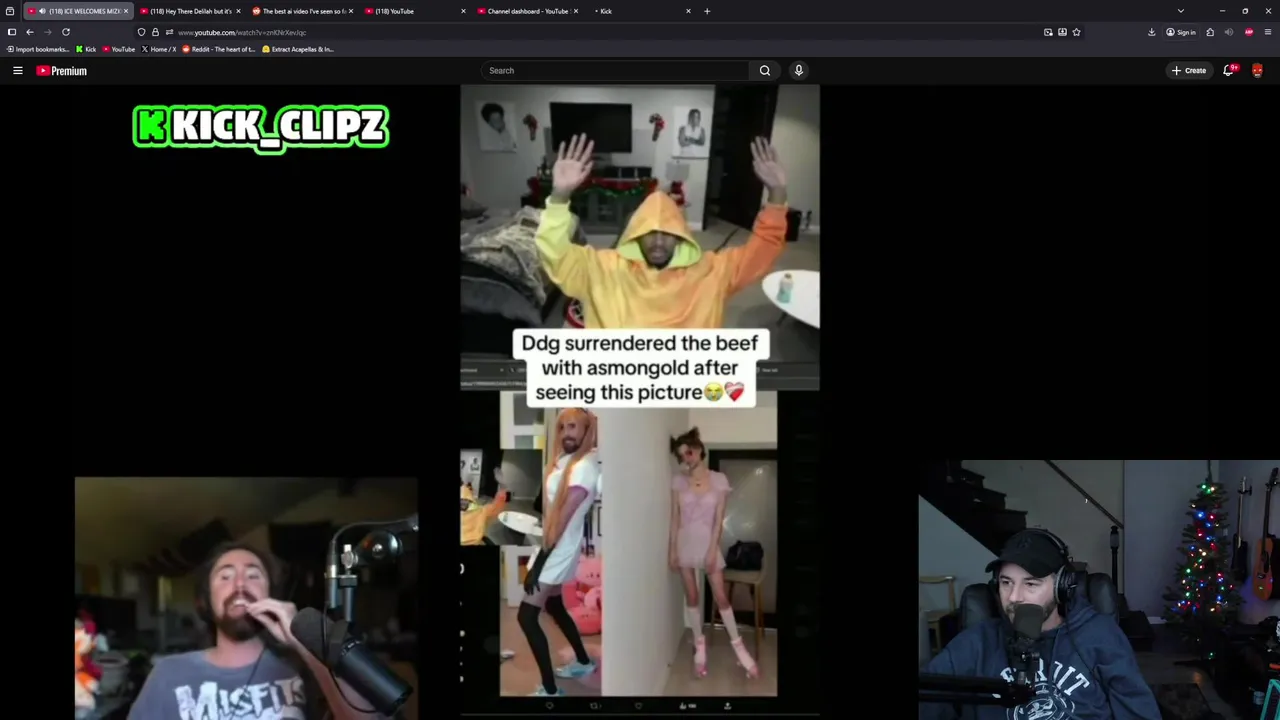Image resolution: width=1280 pixels, height=720 pixels.
Task: Open Import bookmarks bookmark
Action: coord(38,49)
